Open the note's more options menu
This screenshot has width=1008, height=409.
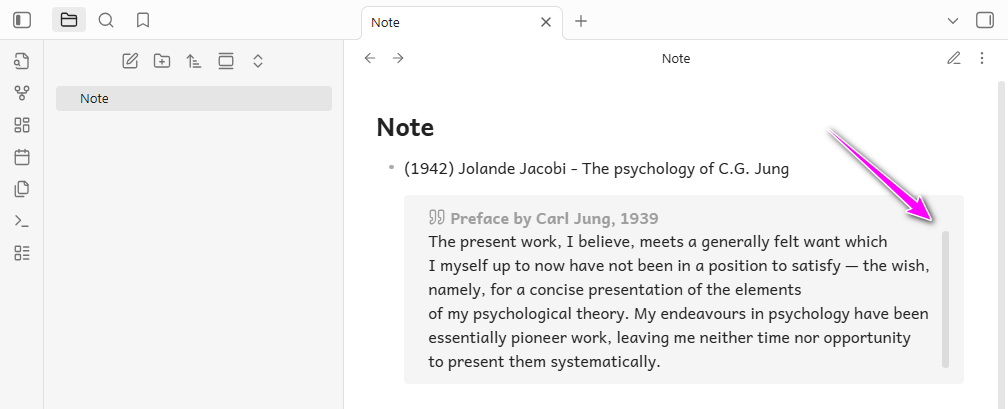981,58
